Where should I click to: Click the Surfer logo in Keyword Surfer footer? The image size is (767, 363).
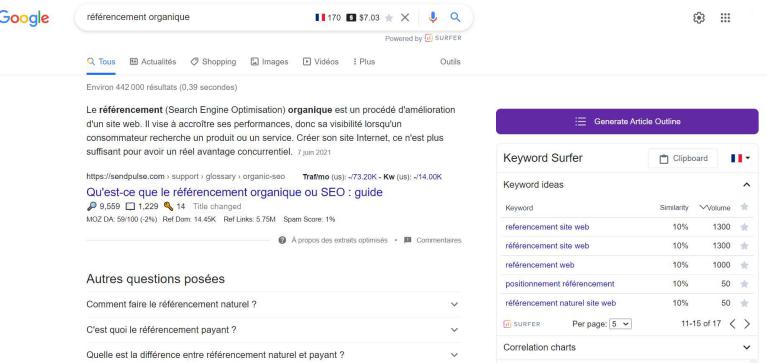coord(522,324)
